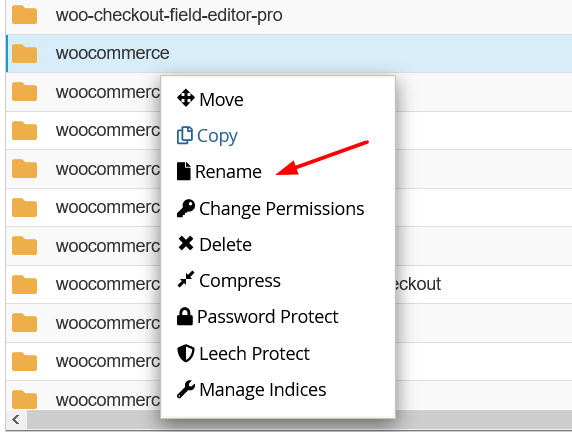This screenshot has width=572, height=432.
Task: Choose Rename from the context menu
Action: 228,171
